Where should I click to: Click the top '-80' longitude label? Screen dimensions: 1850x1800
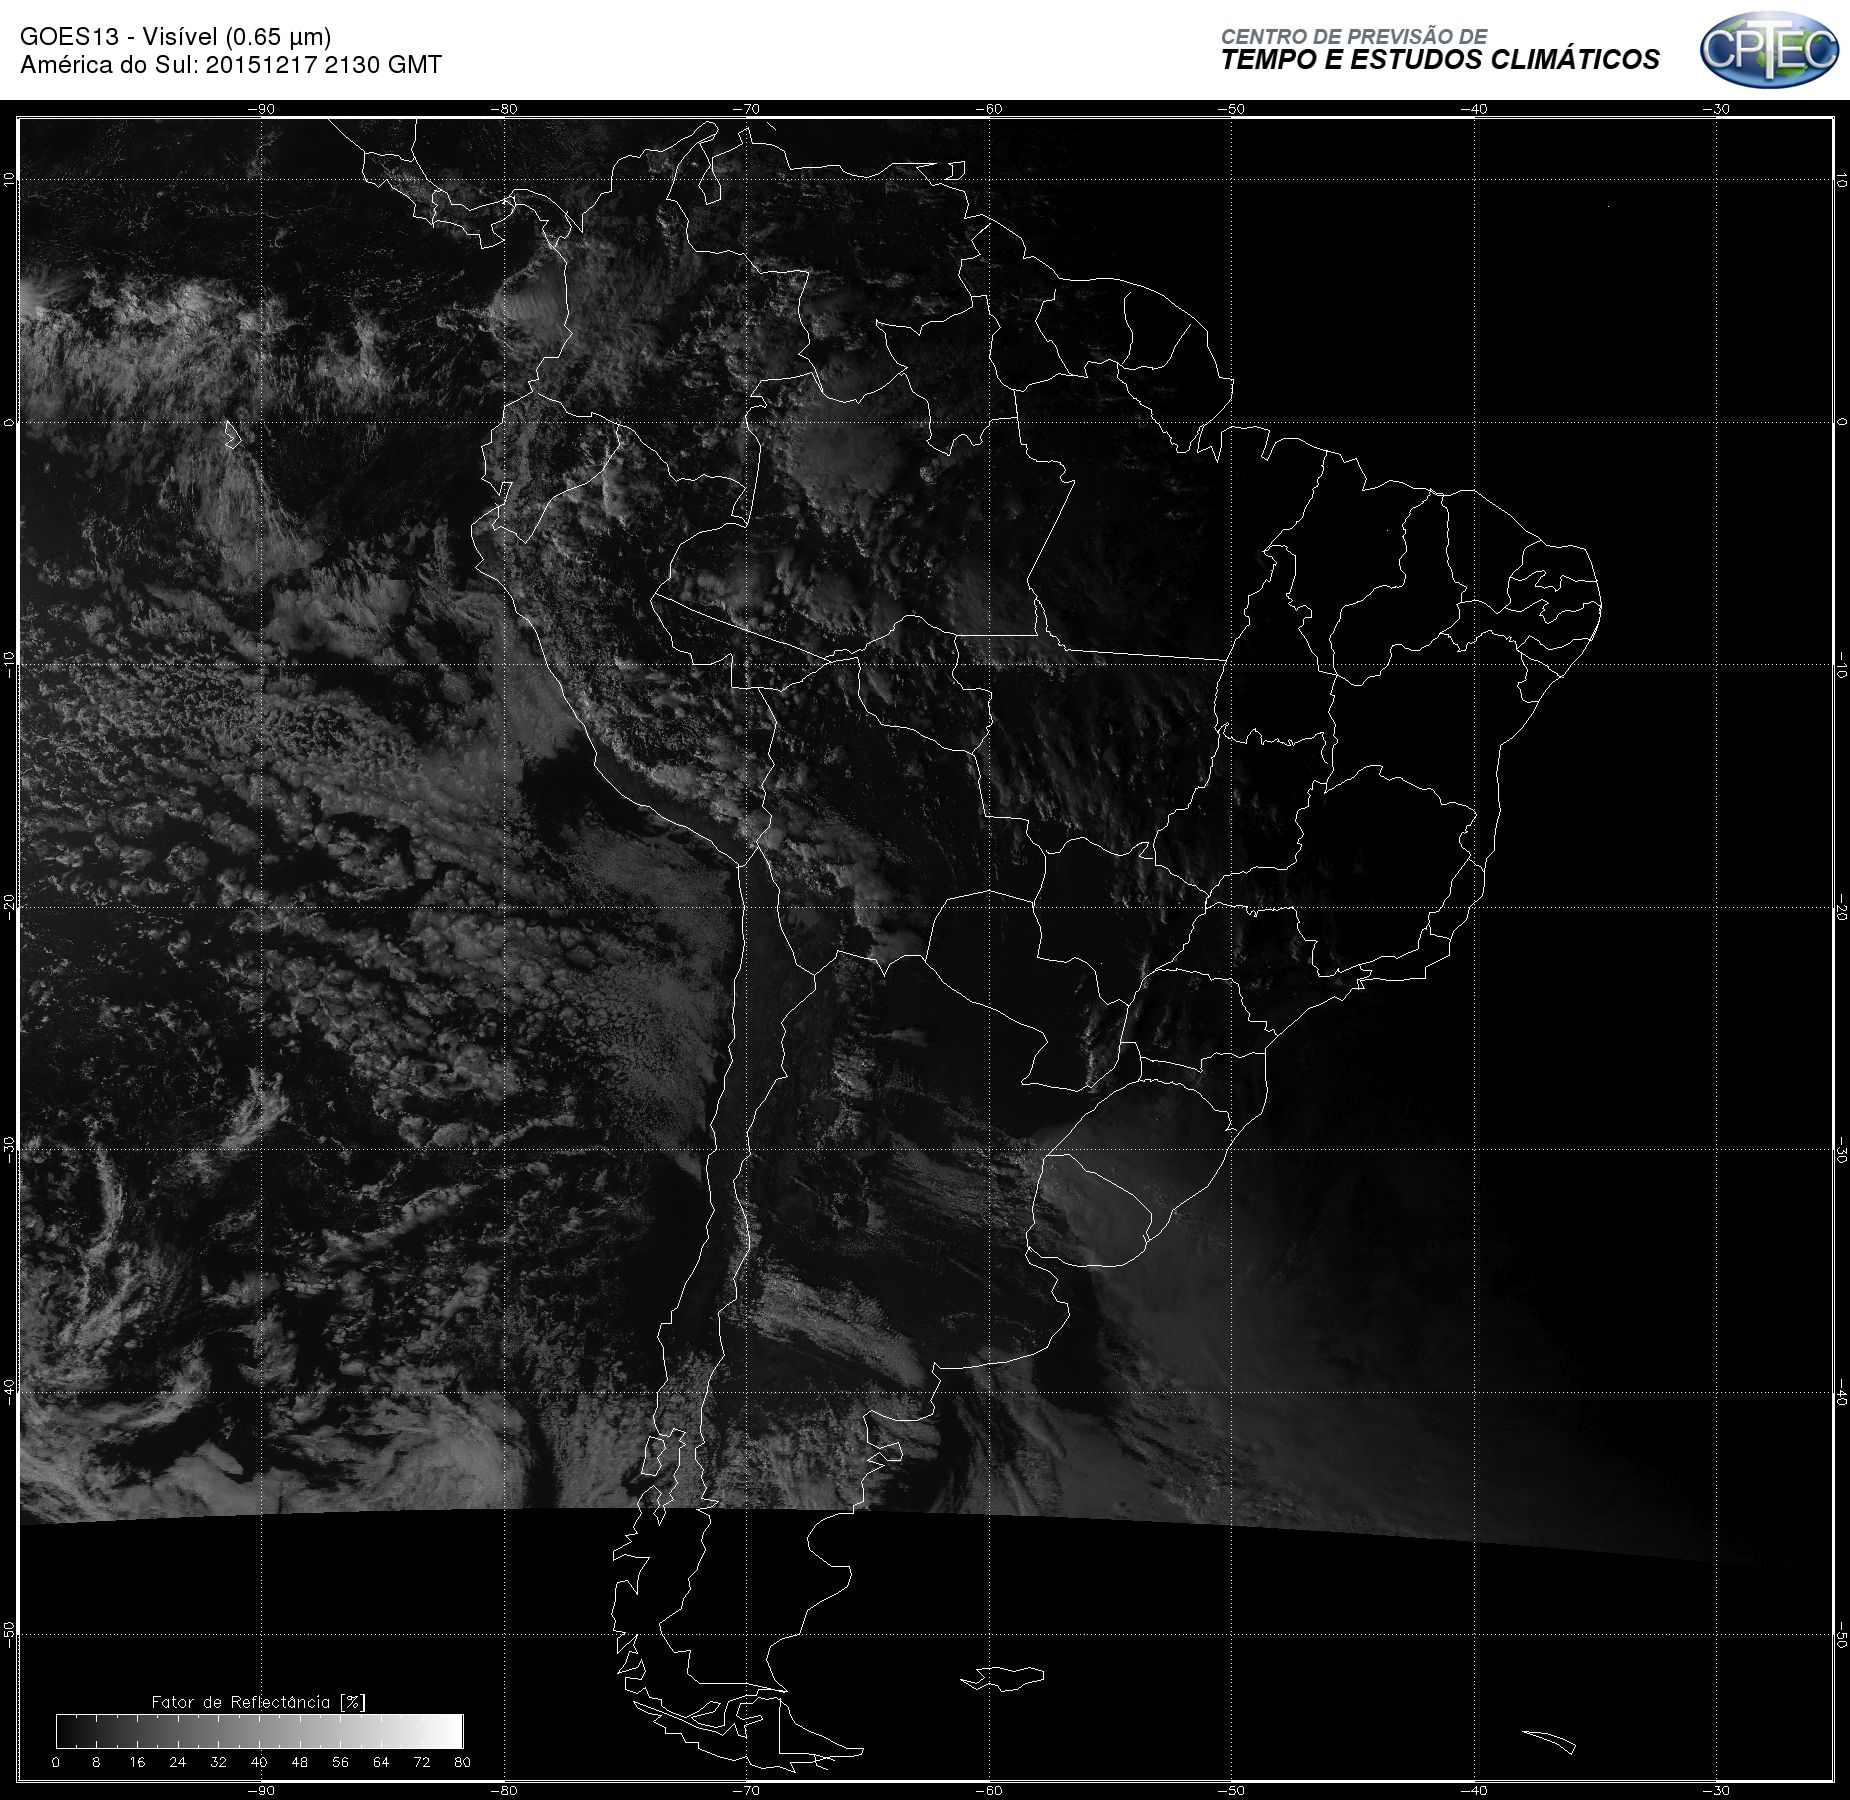504,109
